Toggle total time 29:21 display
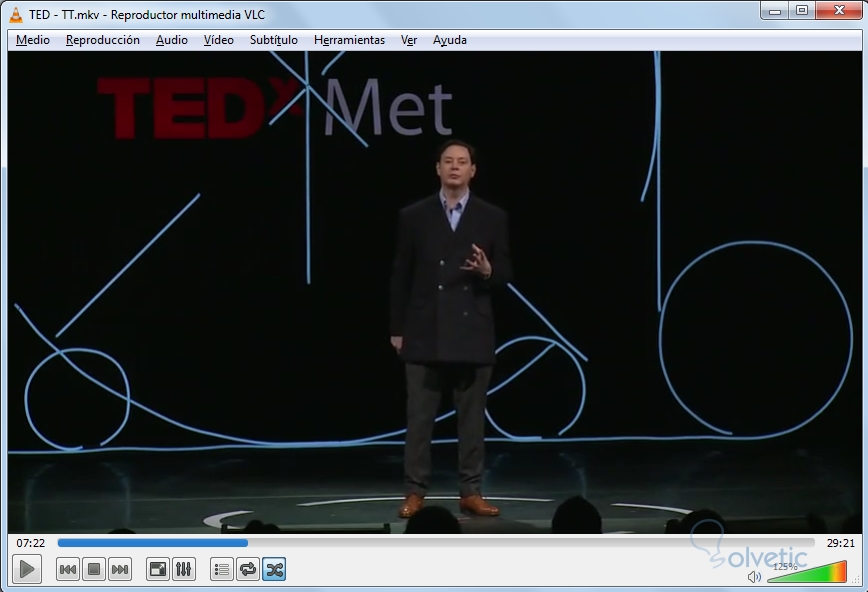This screenshot has width=868, height=592. tap(840, 543)
